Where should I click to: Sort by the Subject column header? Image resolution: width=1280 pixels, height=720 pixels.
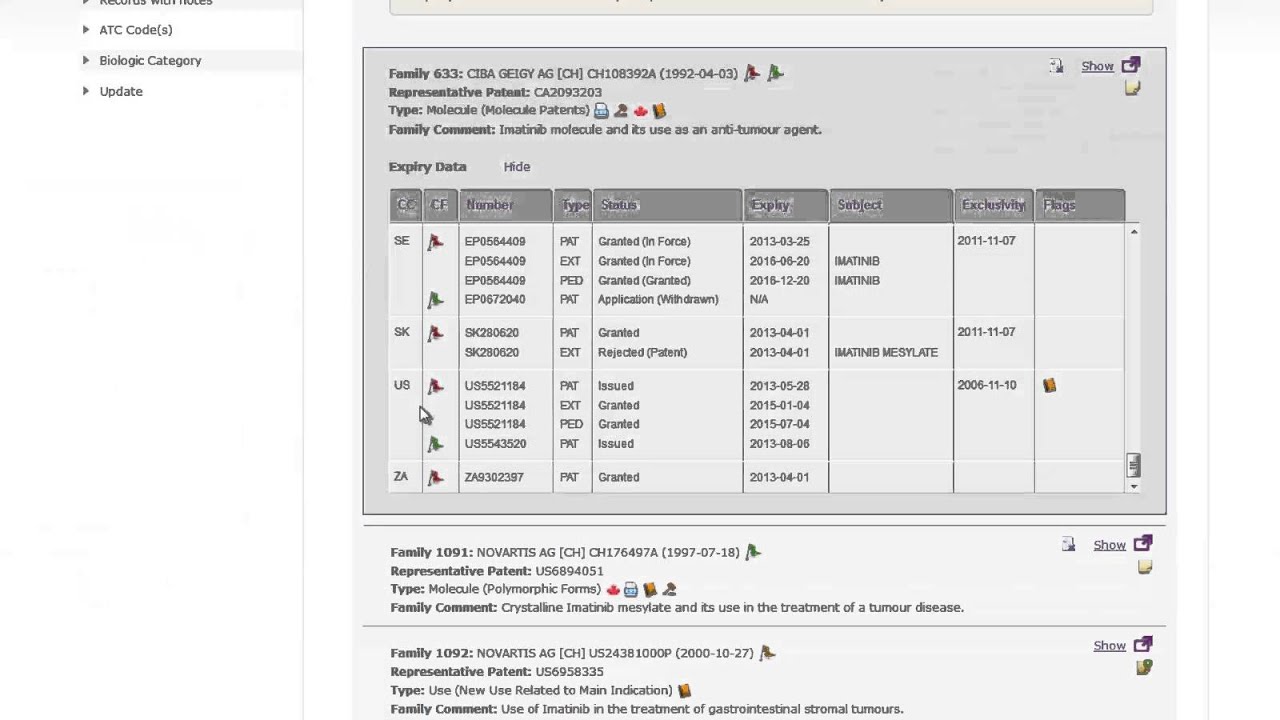[x=891, y=205]
